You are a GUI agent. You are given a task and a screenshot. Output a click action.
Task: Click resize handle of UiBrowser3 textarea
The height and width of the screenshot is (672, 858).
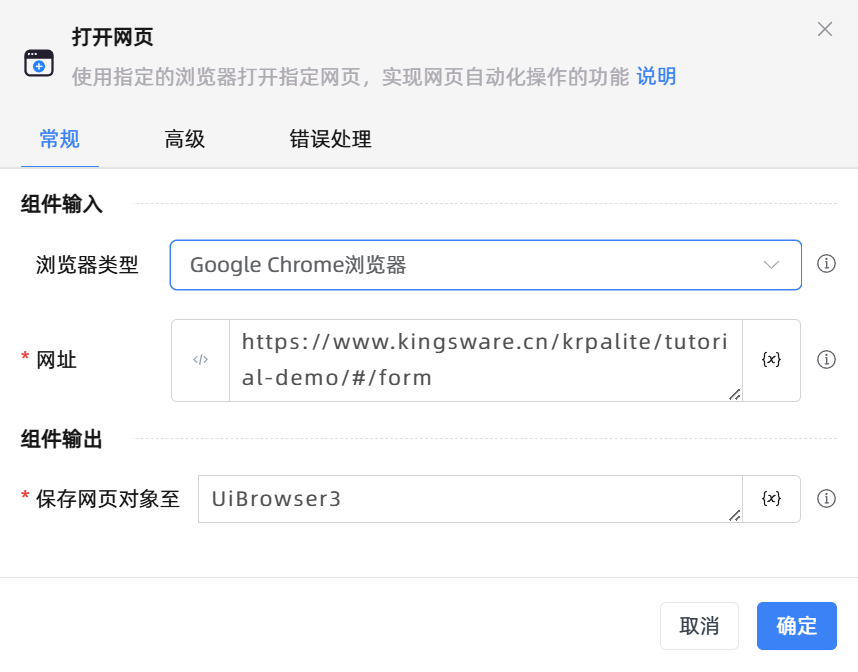735,515
